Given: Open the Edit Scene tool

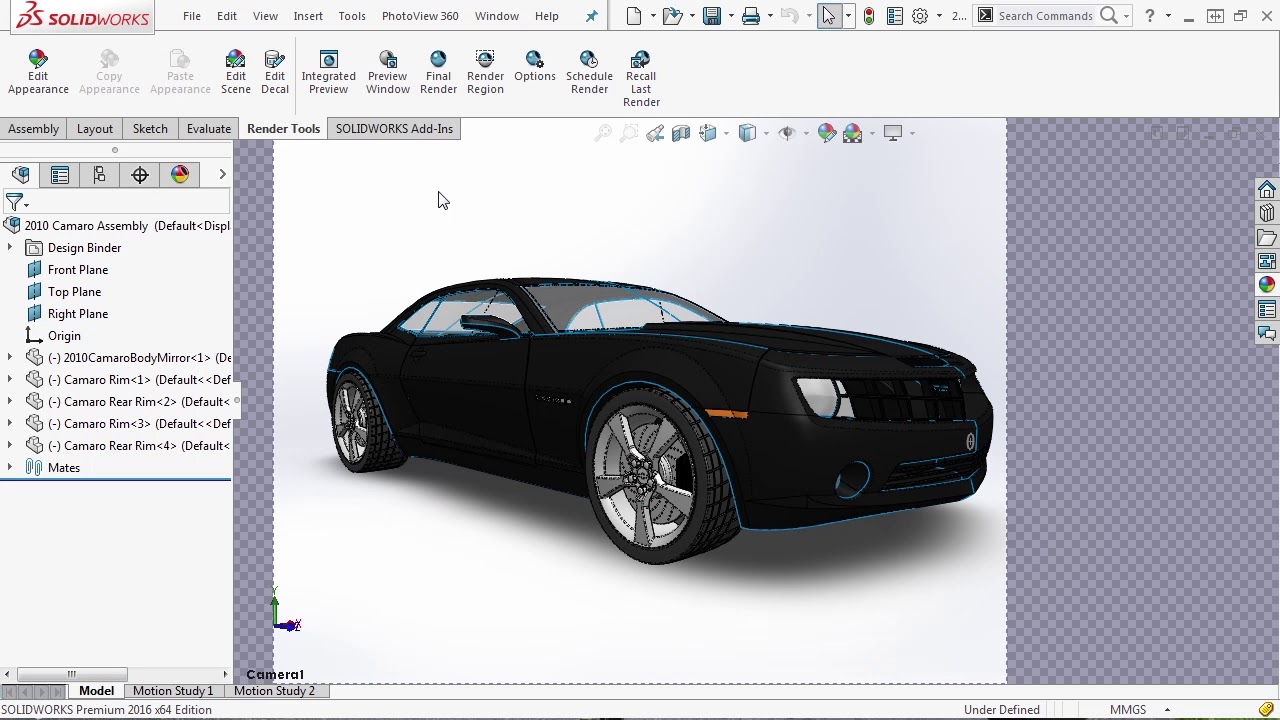Looking at the screenshot, I should pos(236,73).
